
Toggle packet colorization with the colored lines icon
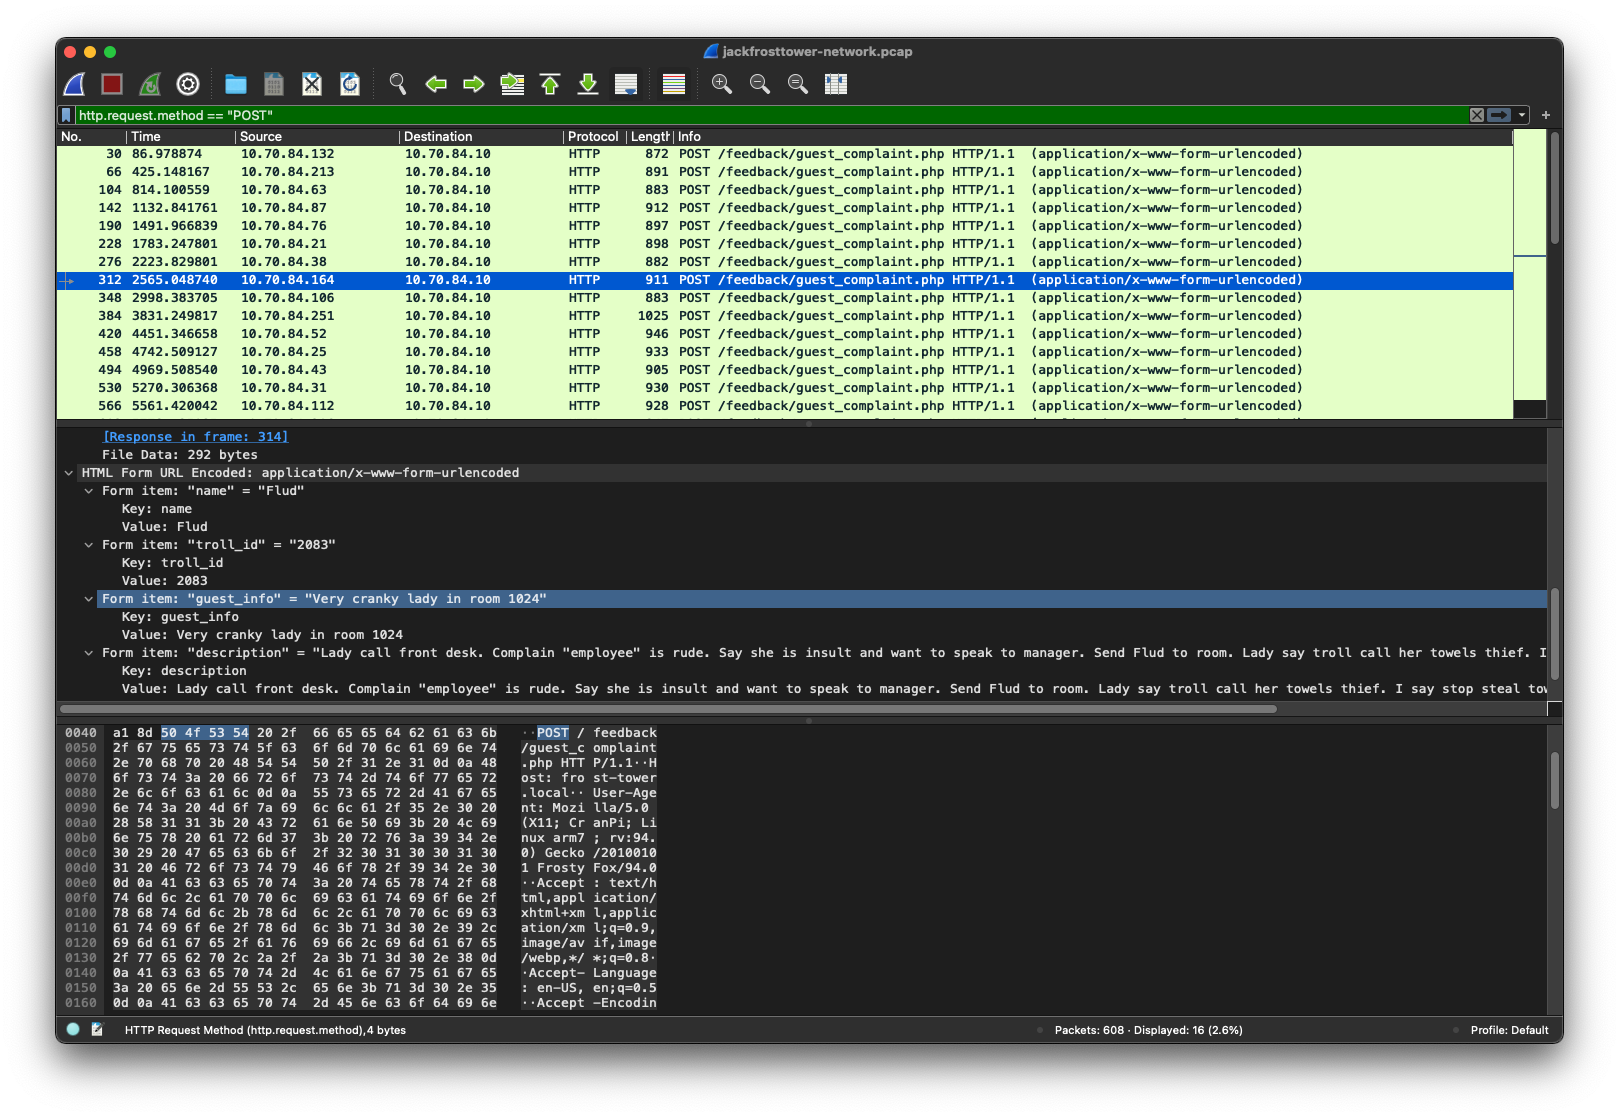[x=674, y=85]
